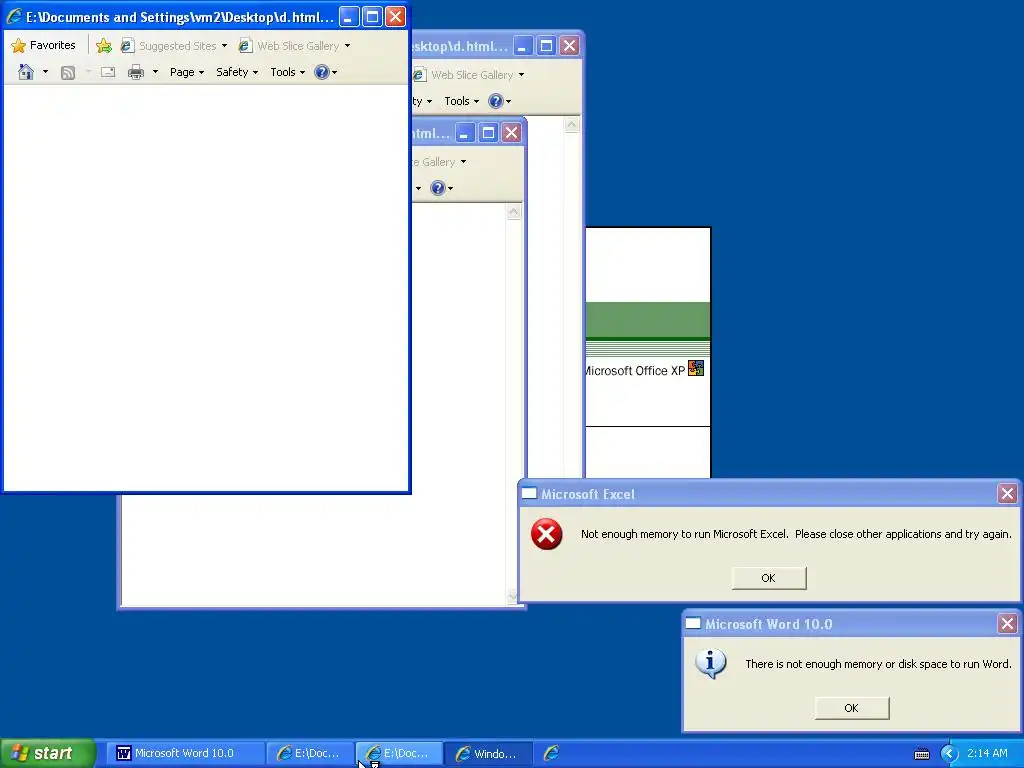Click the Help icon in third IE window
The image size is (1024, 768).
click(438, 188)
